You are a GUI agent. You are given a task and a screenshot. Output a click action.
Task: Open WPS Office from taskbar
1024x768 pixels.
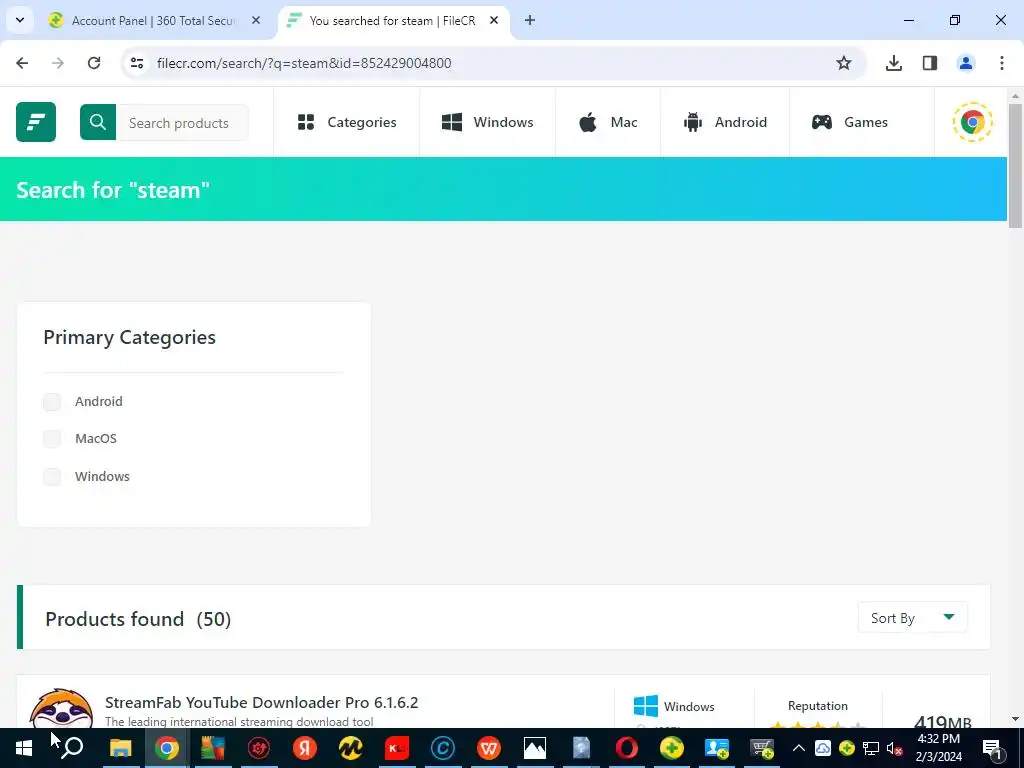pyautogui.click(x=488, y=748)
